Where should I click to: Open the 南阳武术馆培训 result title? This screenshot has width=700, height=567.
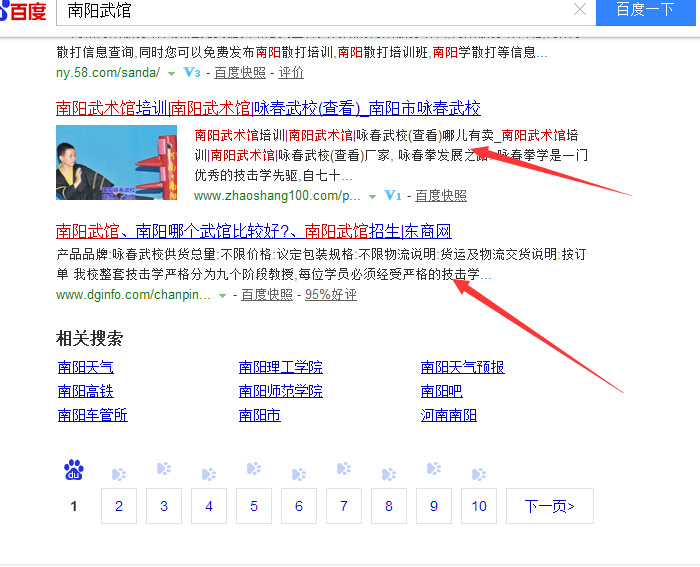click(x=268, y=108)
